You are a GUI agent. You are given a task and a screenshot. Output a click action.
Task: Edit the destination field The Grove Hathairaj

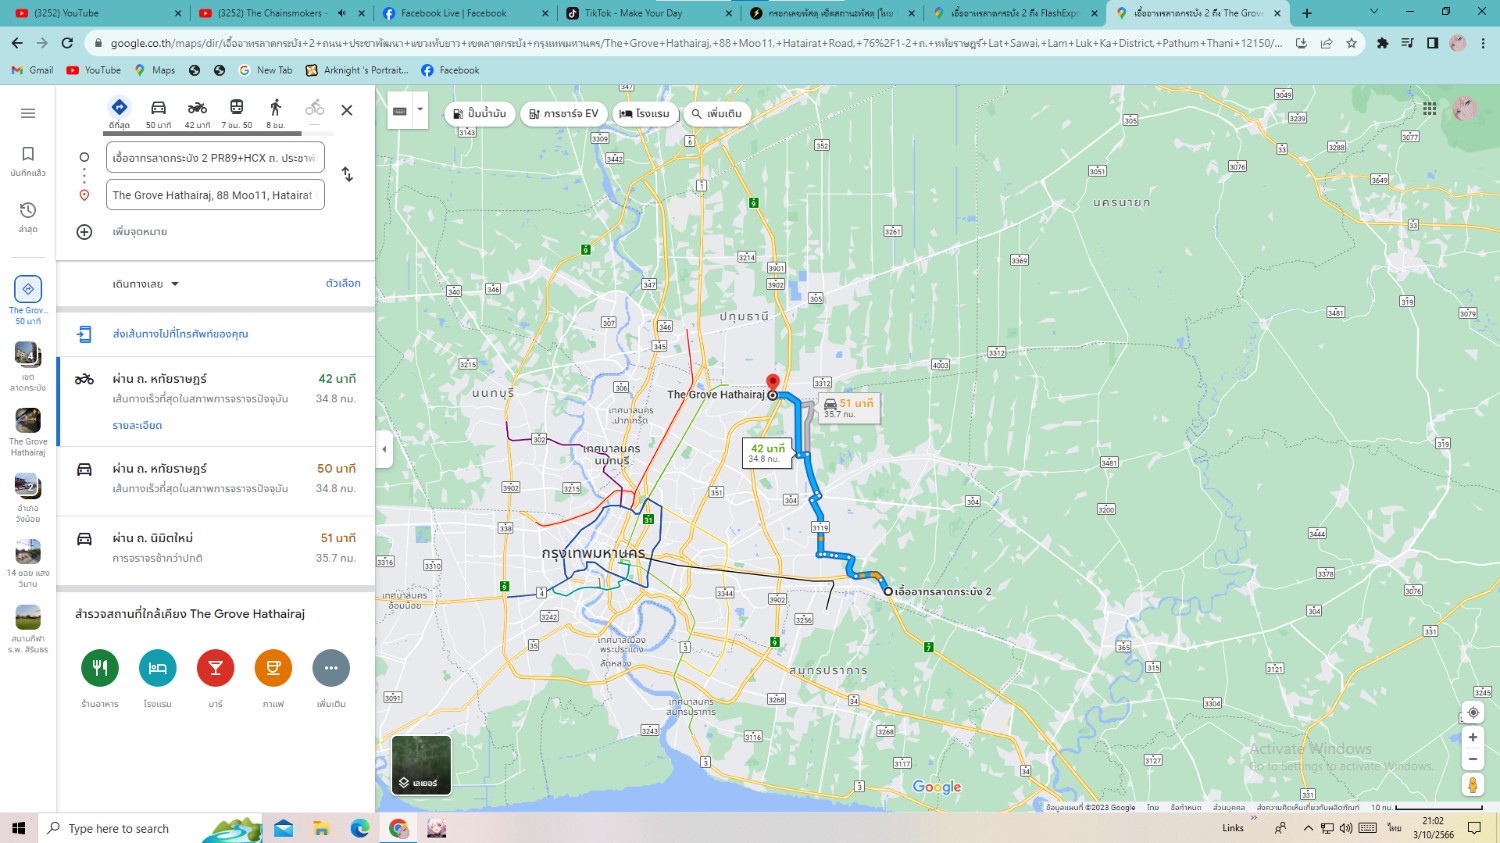click(x=215, y=195)
